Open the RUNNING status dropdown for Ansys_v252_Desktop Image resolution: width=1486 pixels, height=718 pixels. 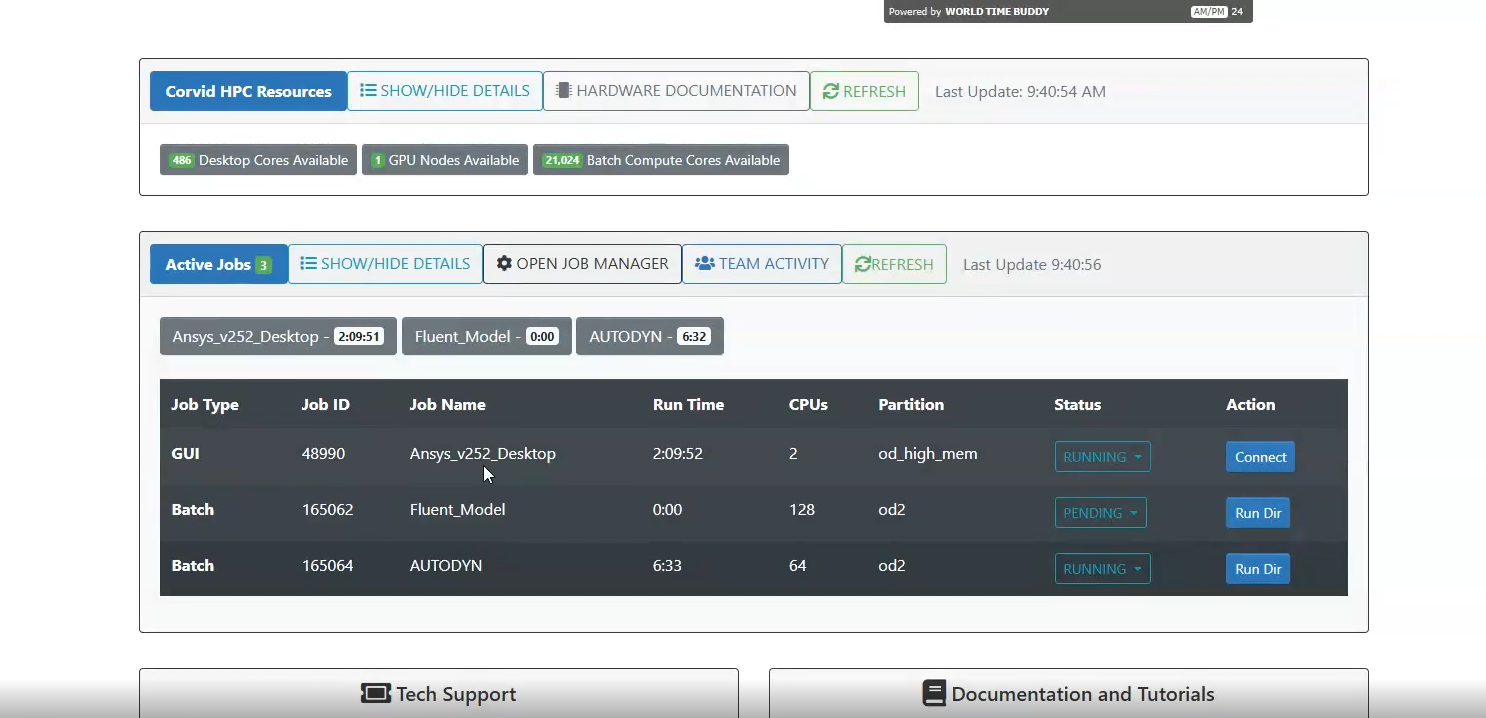(x=1102, y=457)
